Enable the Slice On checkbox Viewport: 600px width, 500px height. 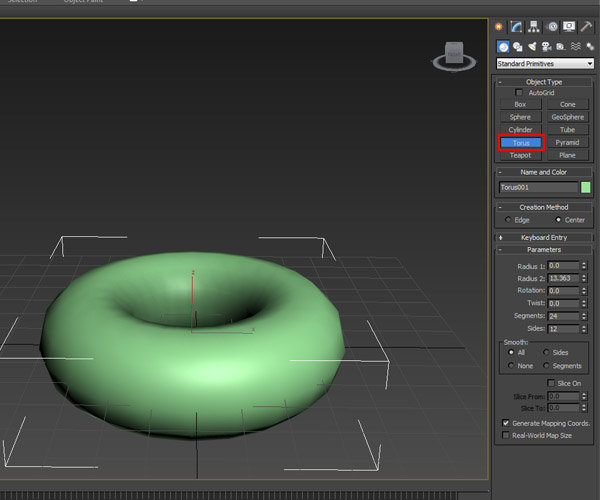(551, 383)
